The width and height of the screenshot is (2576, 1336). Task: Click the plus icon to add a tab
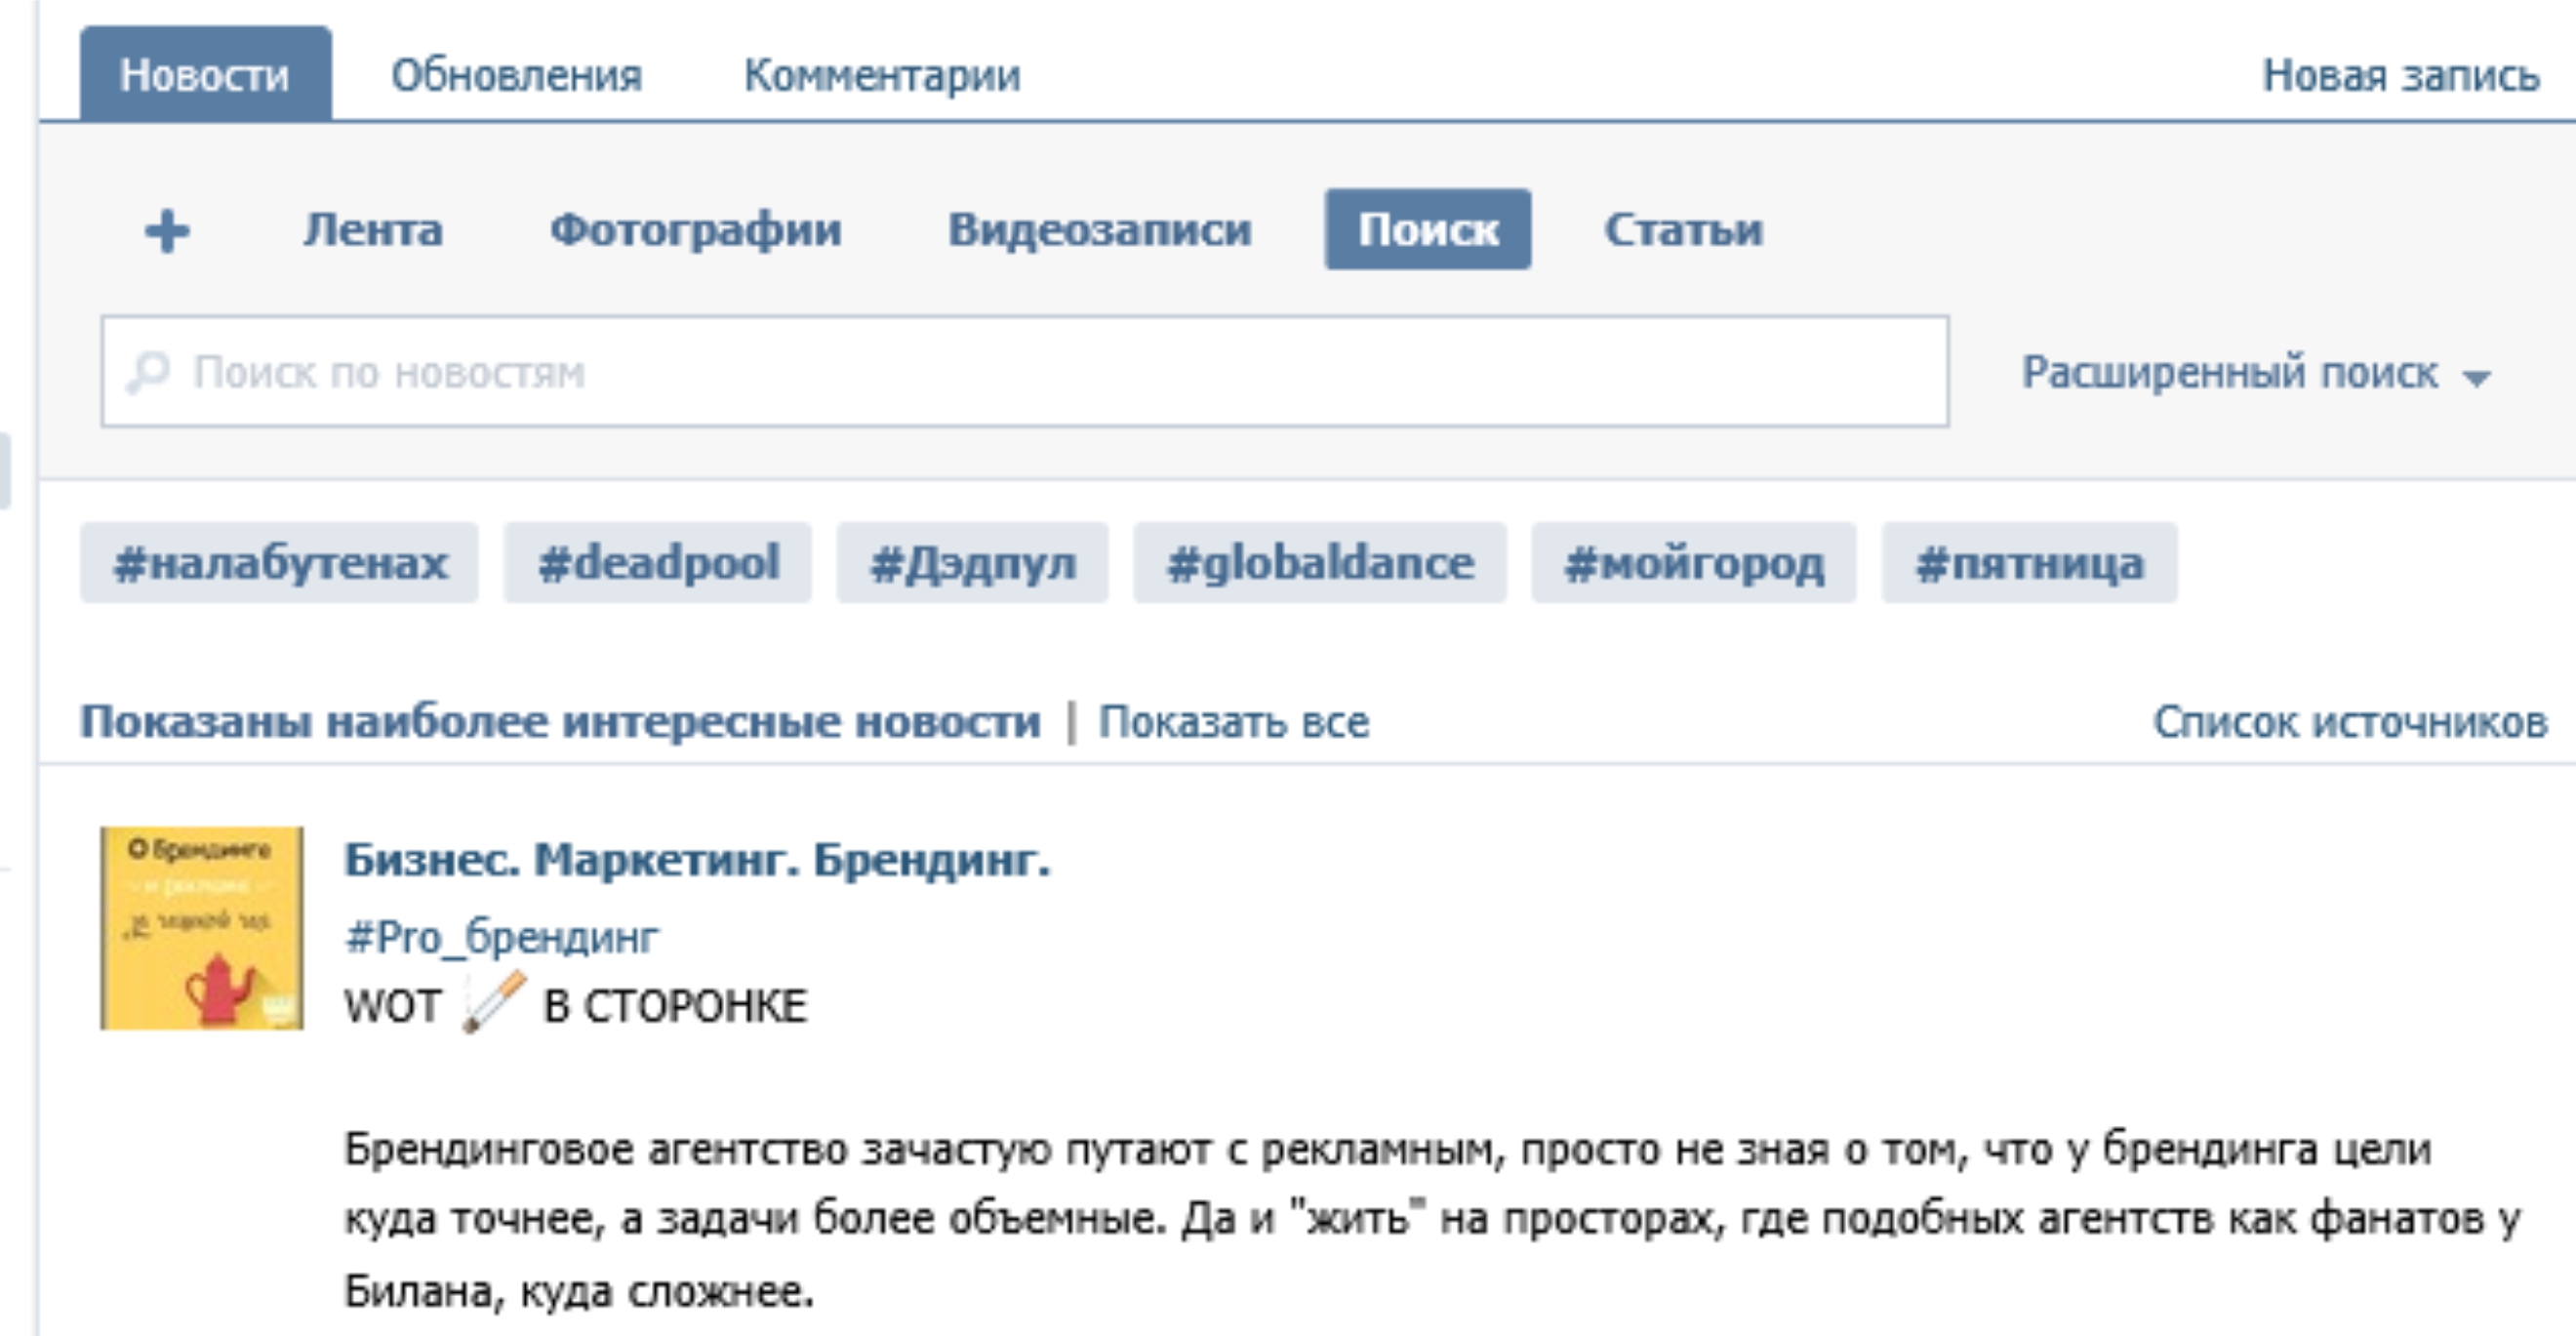click(167, 231)
